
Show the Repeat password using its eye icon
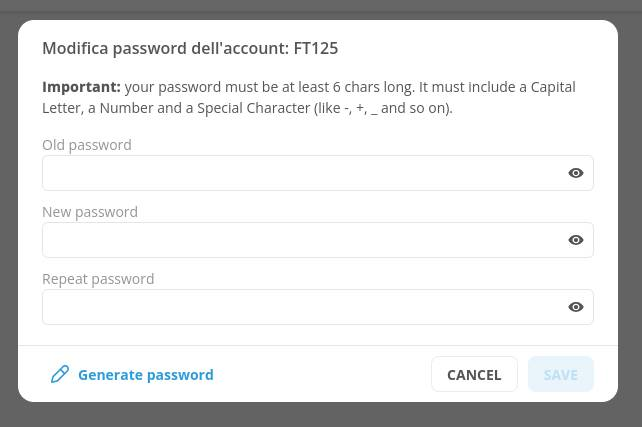(576, 307)
